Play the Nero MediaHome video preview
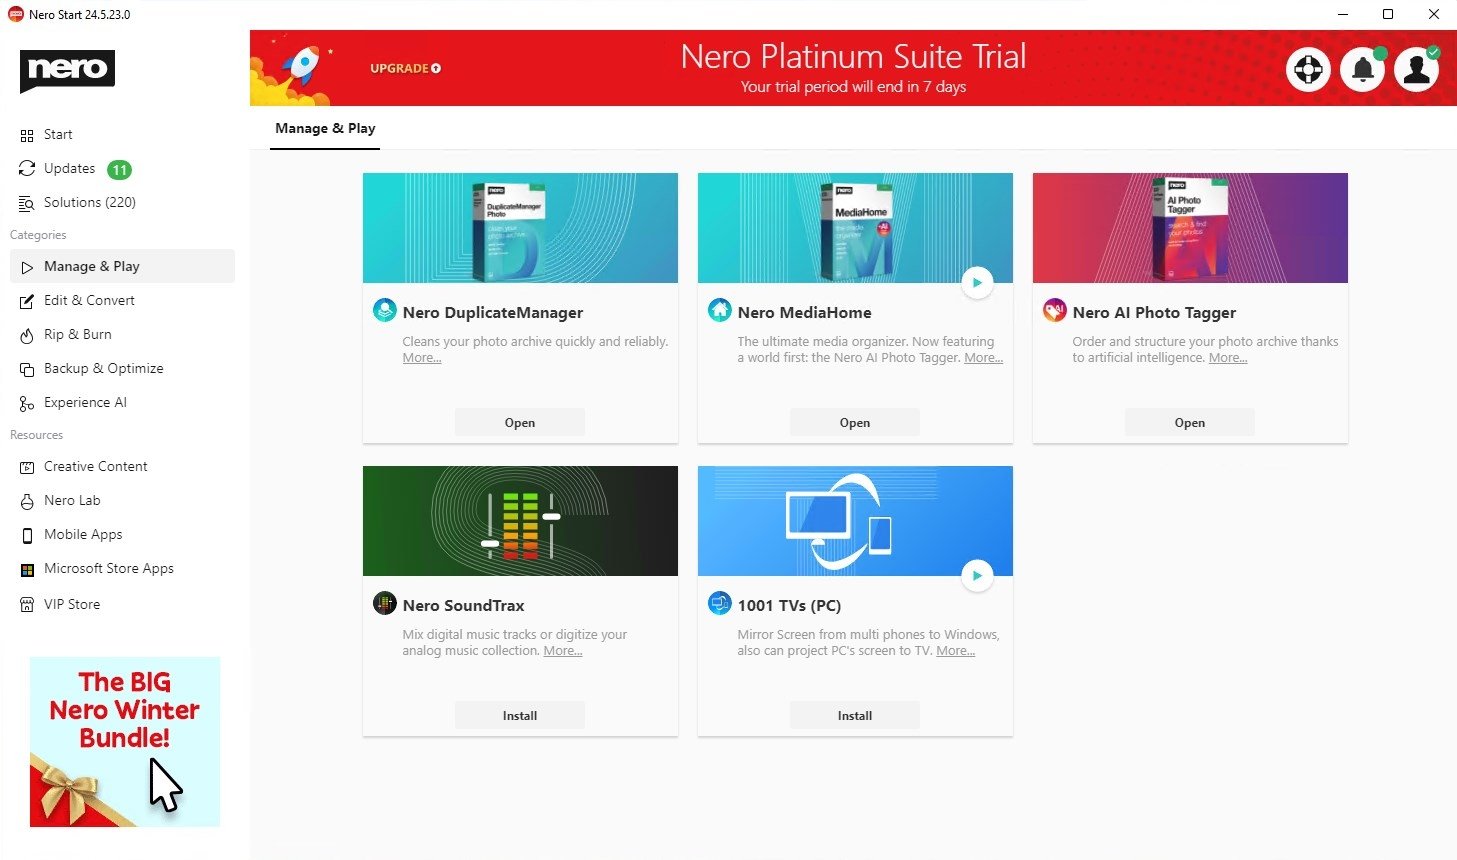 point(977,283)
